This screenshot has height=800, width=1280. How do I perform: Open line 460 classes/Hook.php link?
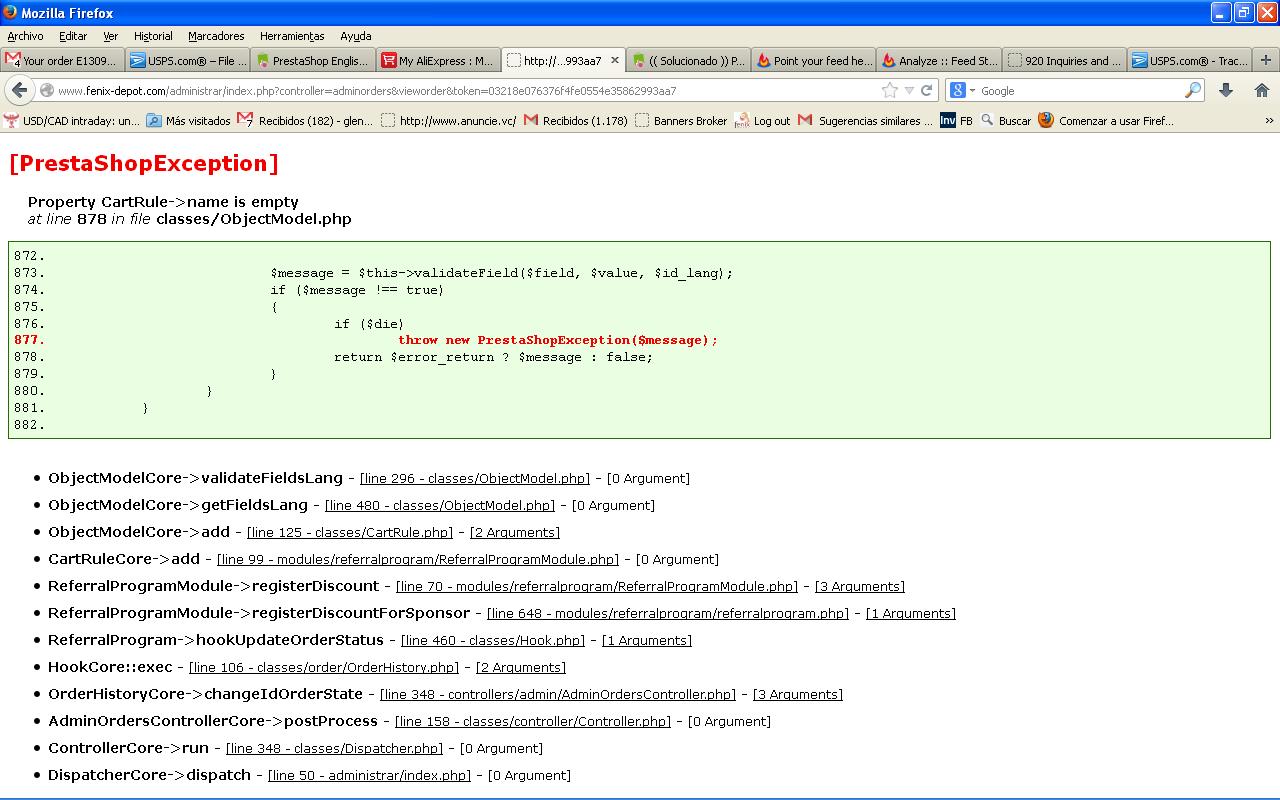[493, 641]
